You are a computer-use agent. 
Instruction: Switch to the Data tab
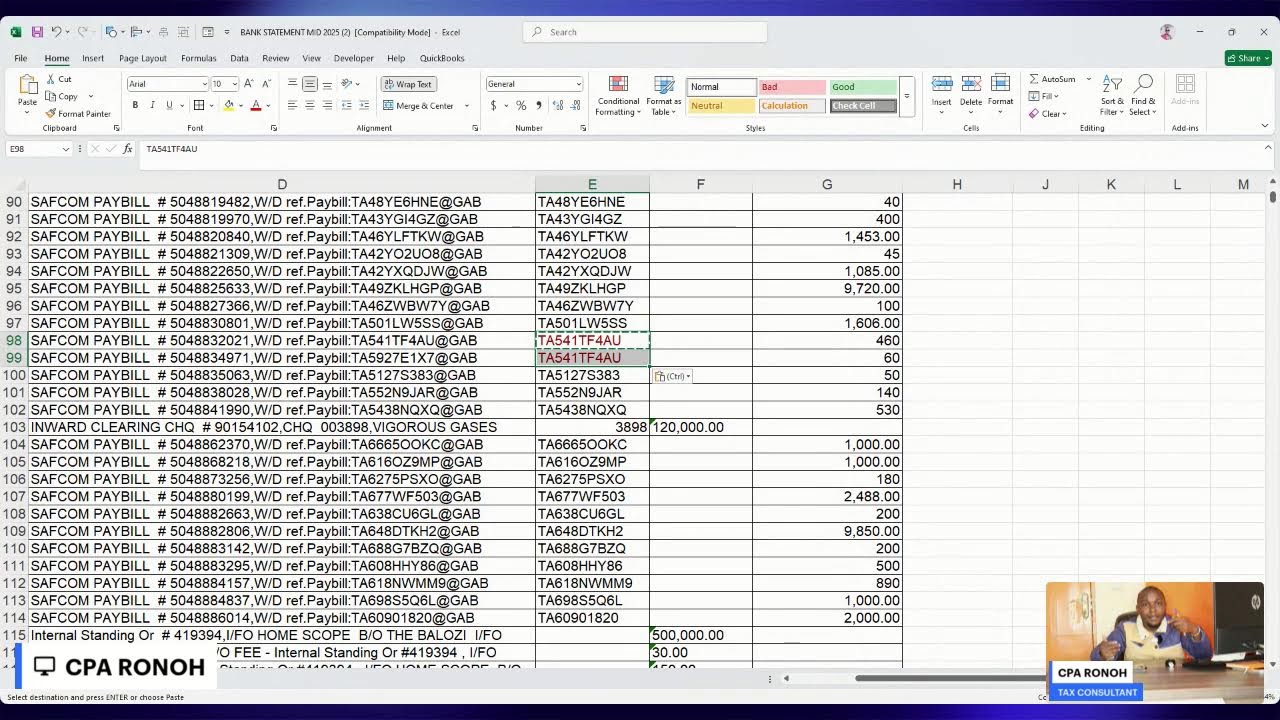click(x=239, y=58)
